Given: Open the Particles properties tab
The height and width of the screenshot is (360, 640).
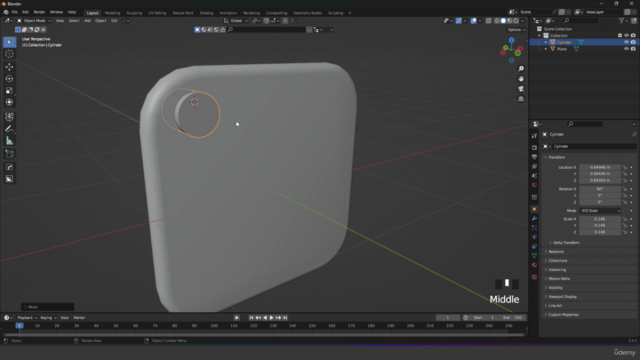Looking at the screenshot, I should coord(534,228).
